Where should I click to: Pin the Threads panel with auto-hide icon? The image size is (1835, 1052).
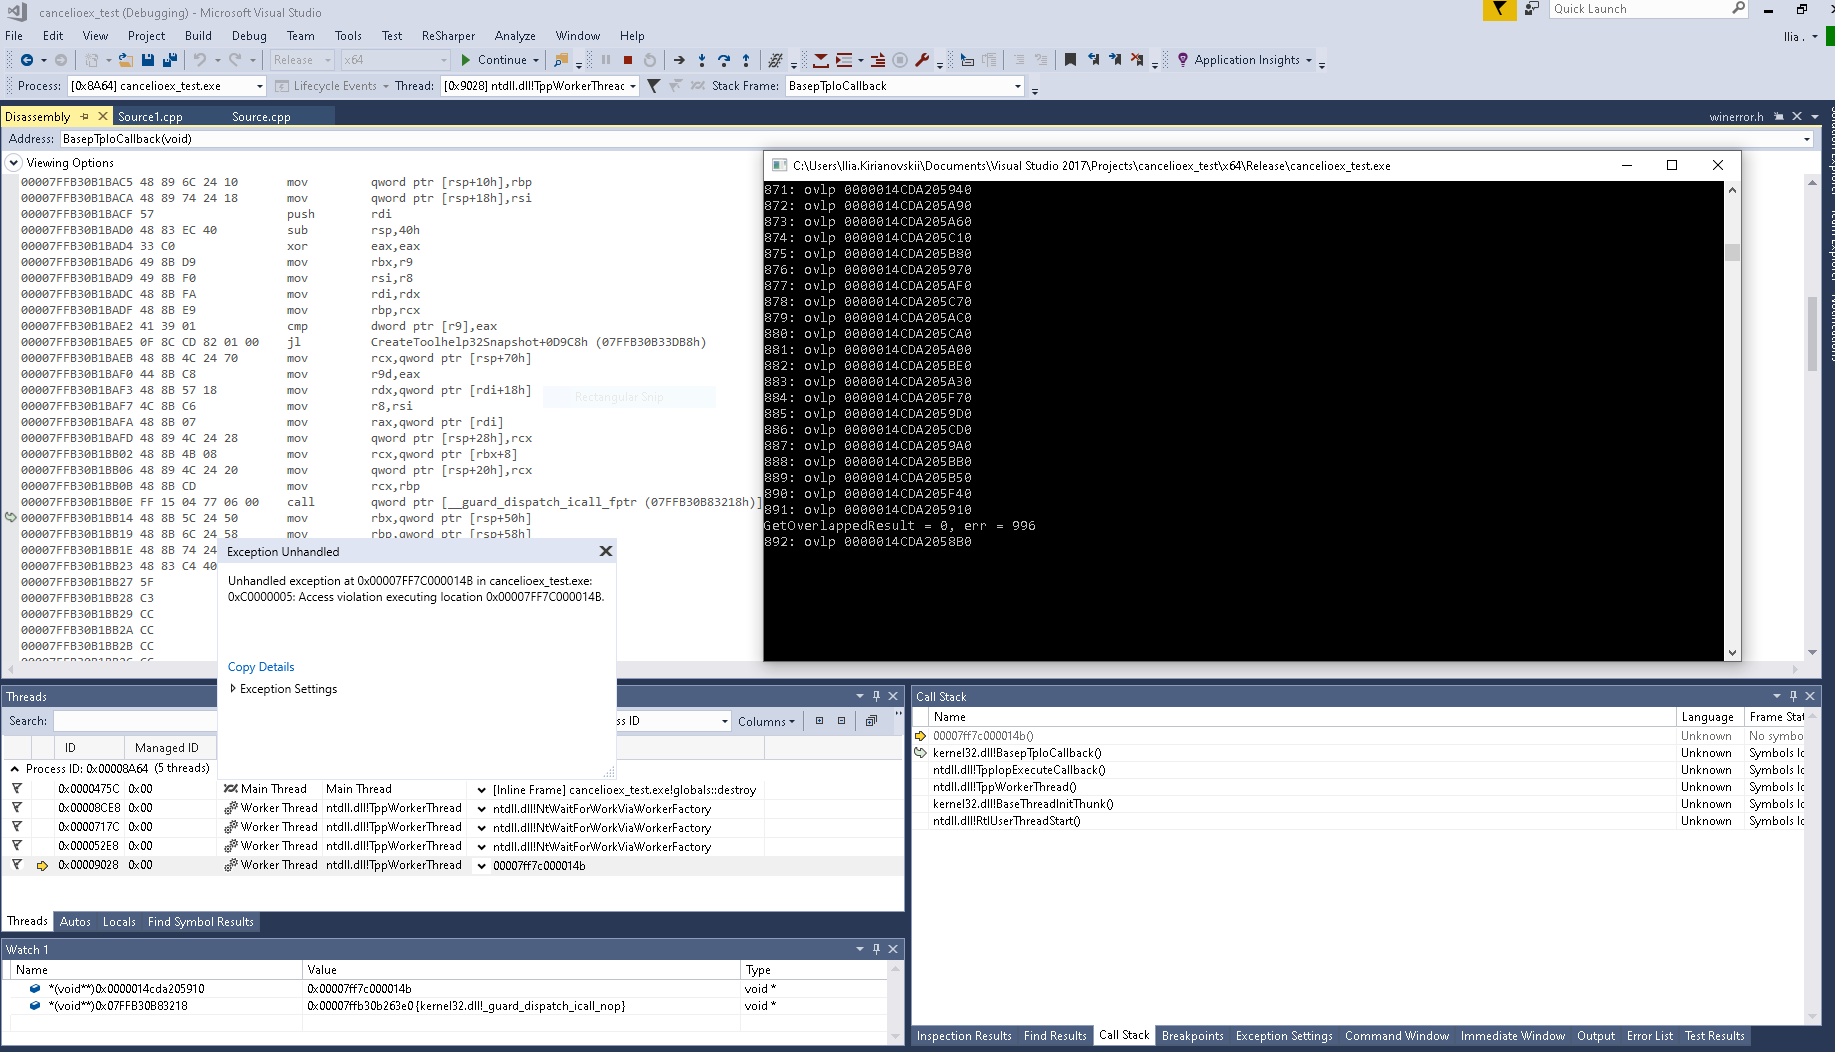[x=876, y=696]
